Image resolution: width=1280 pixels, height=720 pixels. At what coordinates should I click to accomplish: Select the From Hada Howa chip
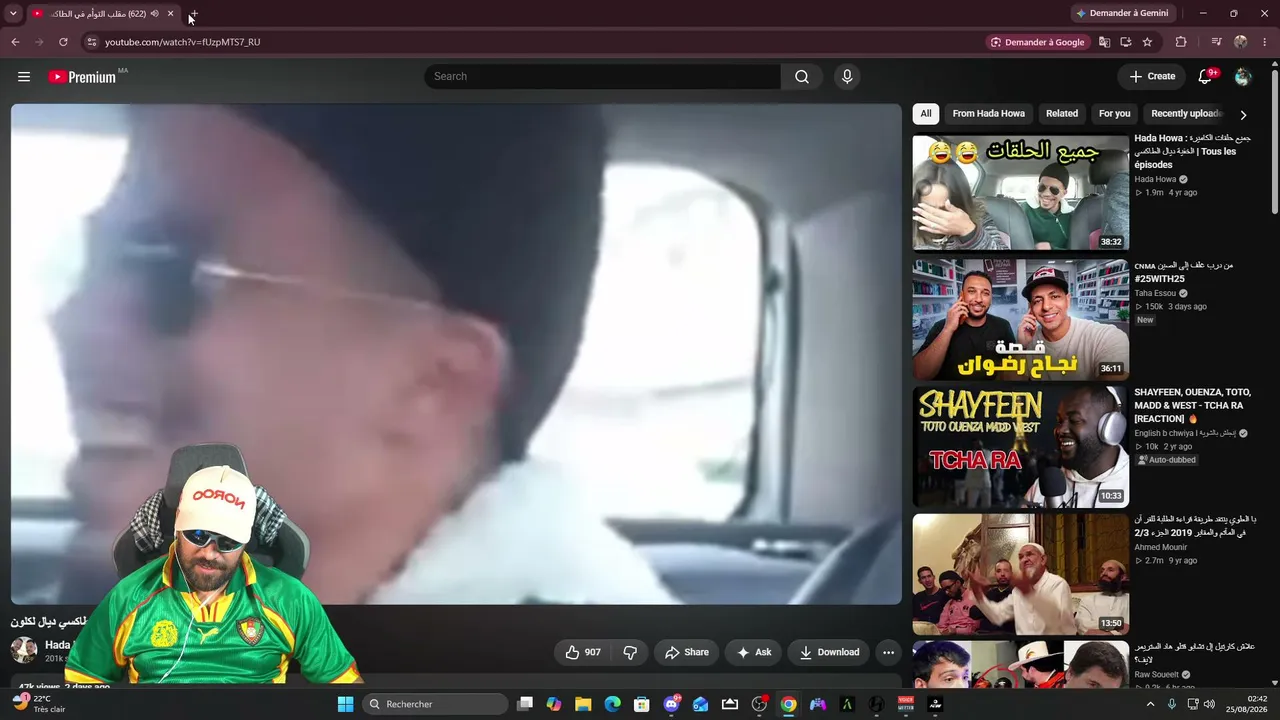[989, 114]
